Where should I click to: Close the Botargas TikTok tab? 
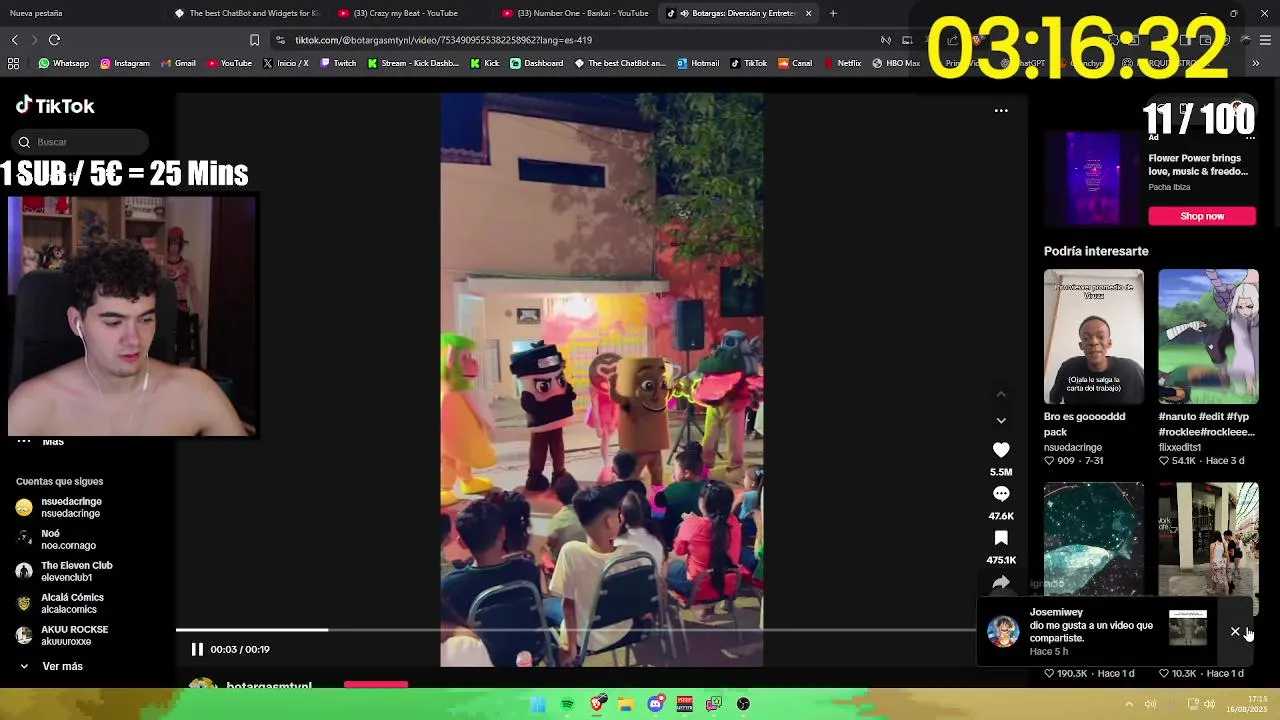point(808,13)
